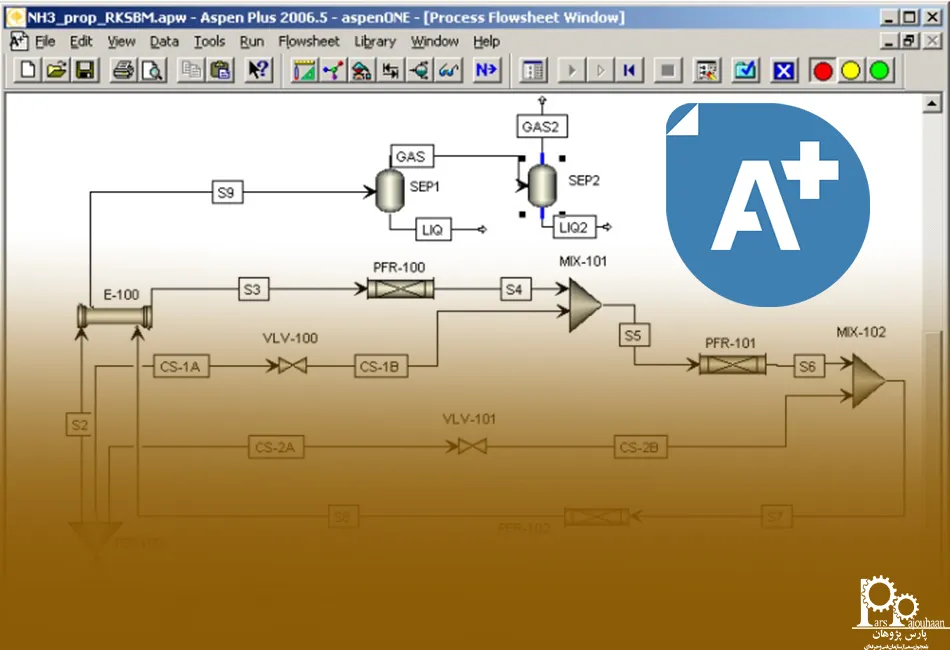Open the Tools menu

pos(209,42)
